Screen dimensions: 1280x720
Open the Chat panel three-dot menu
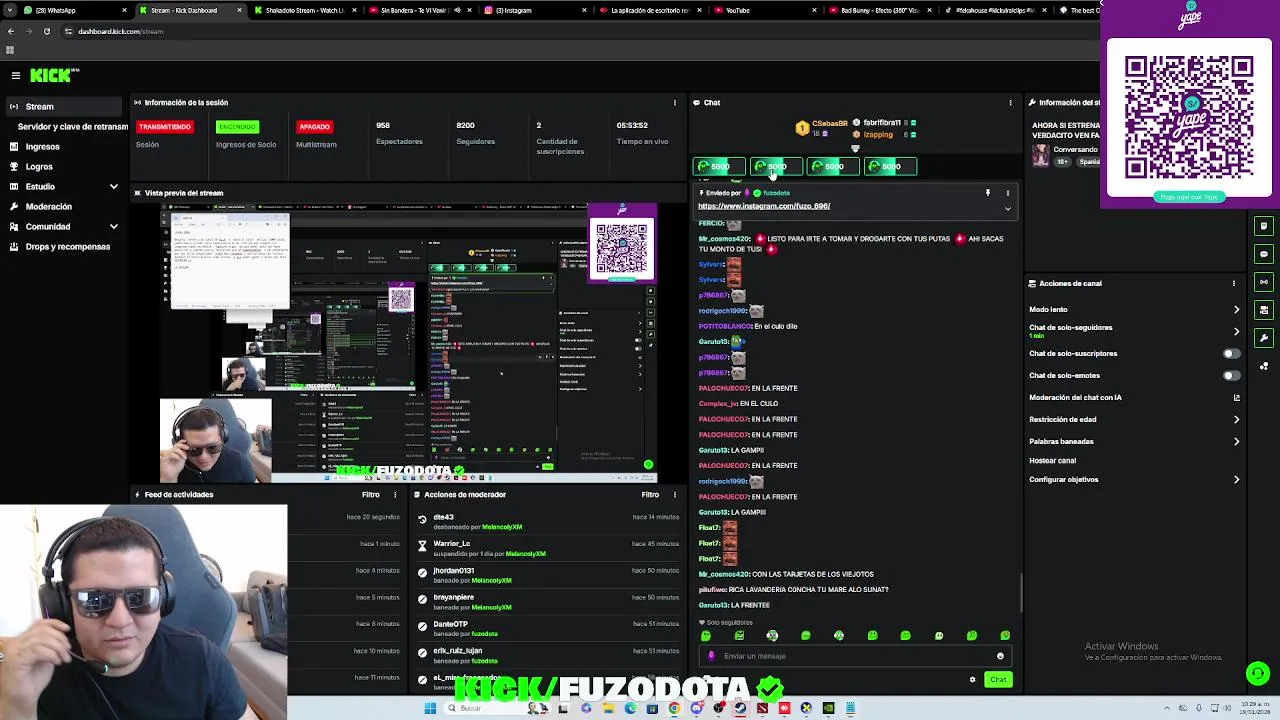(x=1010, y=102)
